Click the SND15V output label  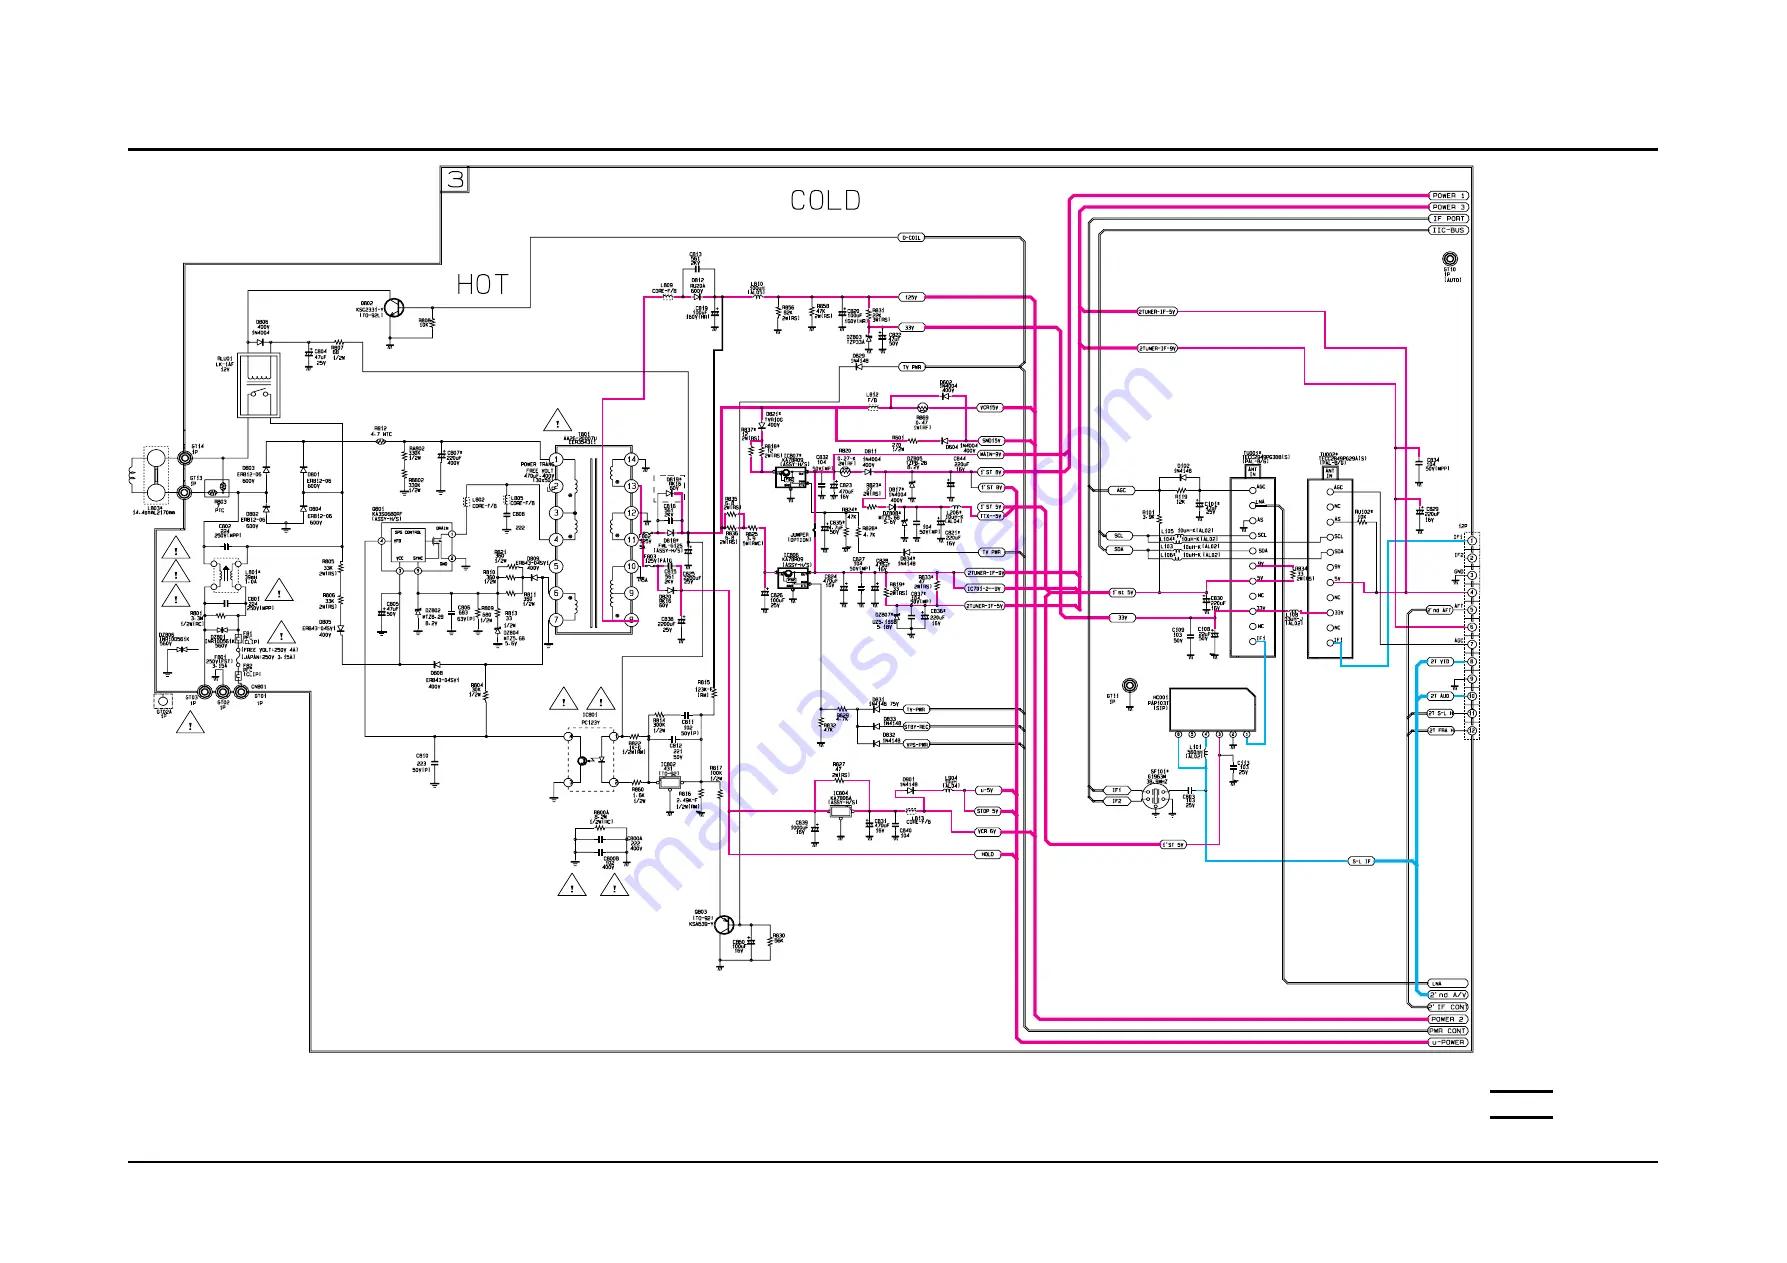point(990,440)
